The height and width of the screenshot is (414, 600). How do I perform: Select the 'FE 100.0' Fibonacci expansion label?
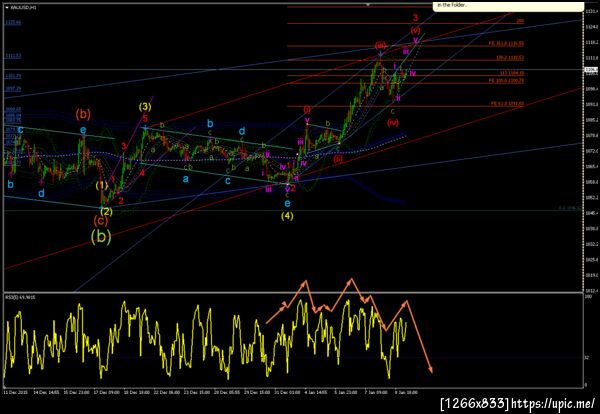pos(506,81)
